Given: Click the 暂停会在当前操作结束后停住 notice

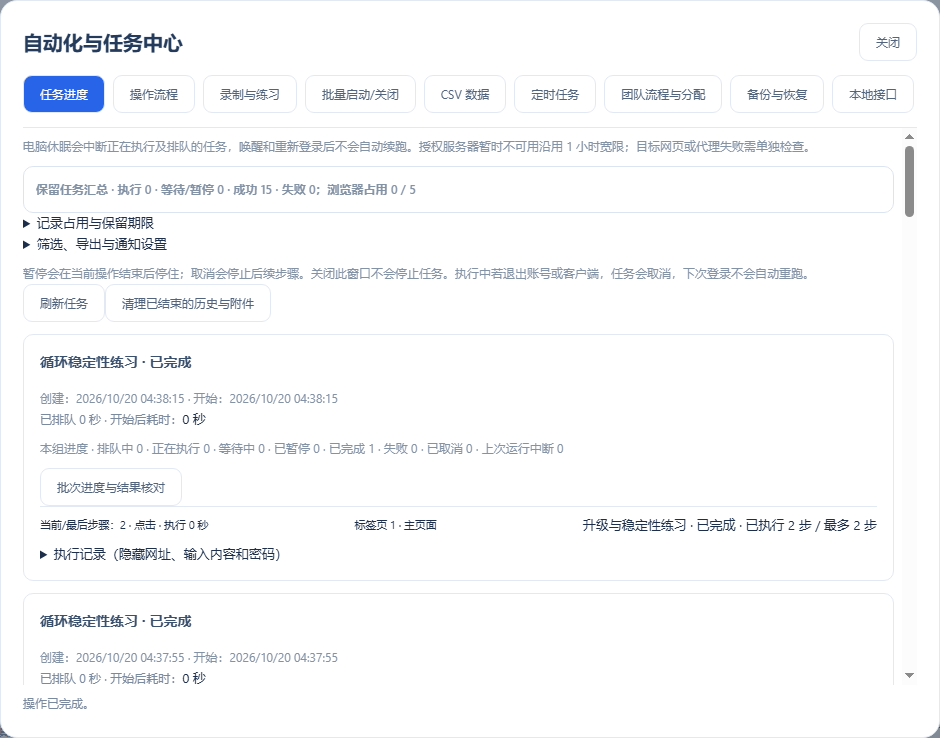Looking at the screenshot, I should 418,274.
